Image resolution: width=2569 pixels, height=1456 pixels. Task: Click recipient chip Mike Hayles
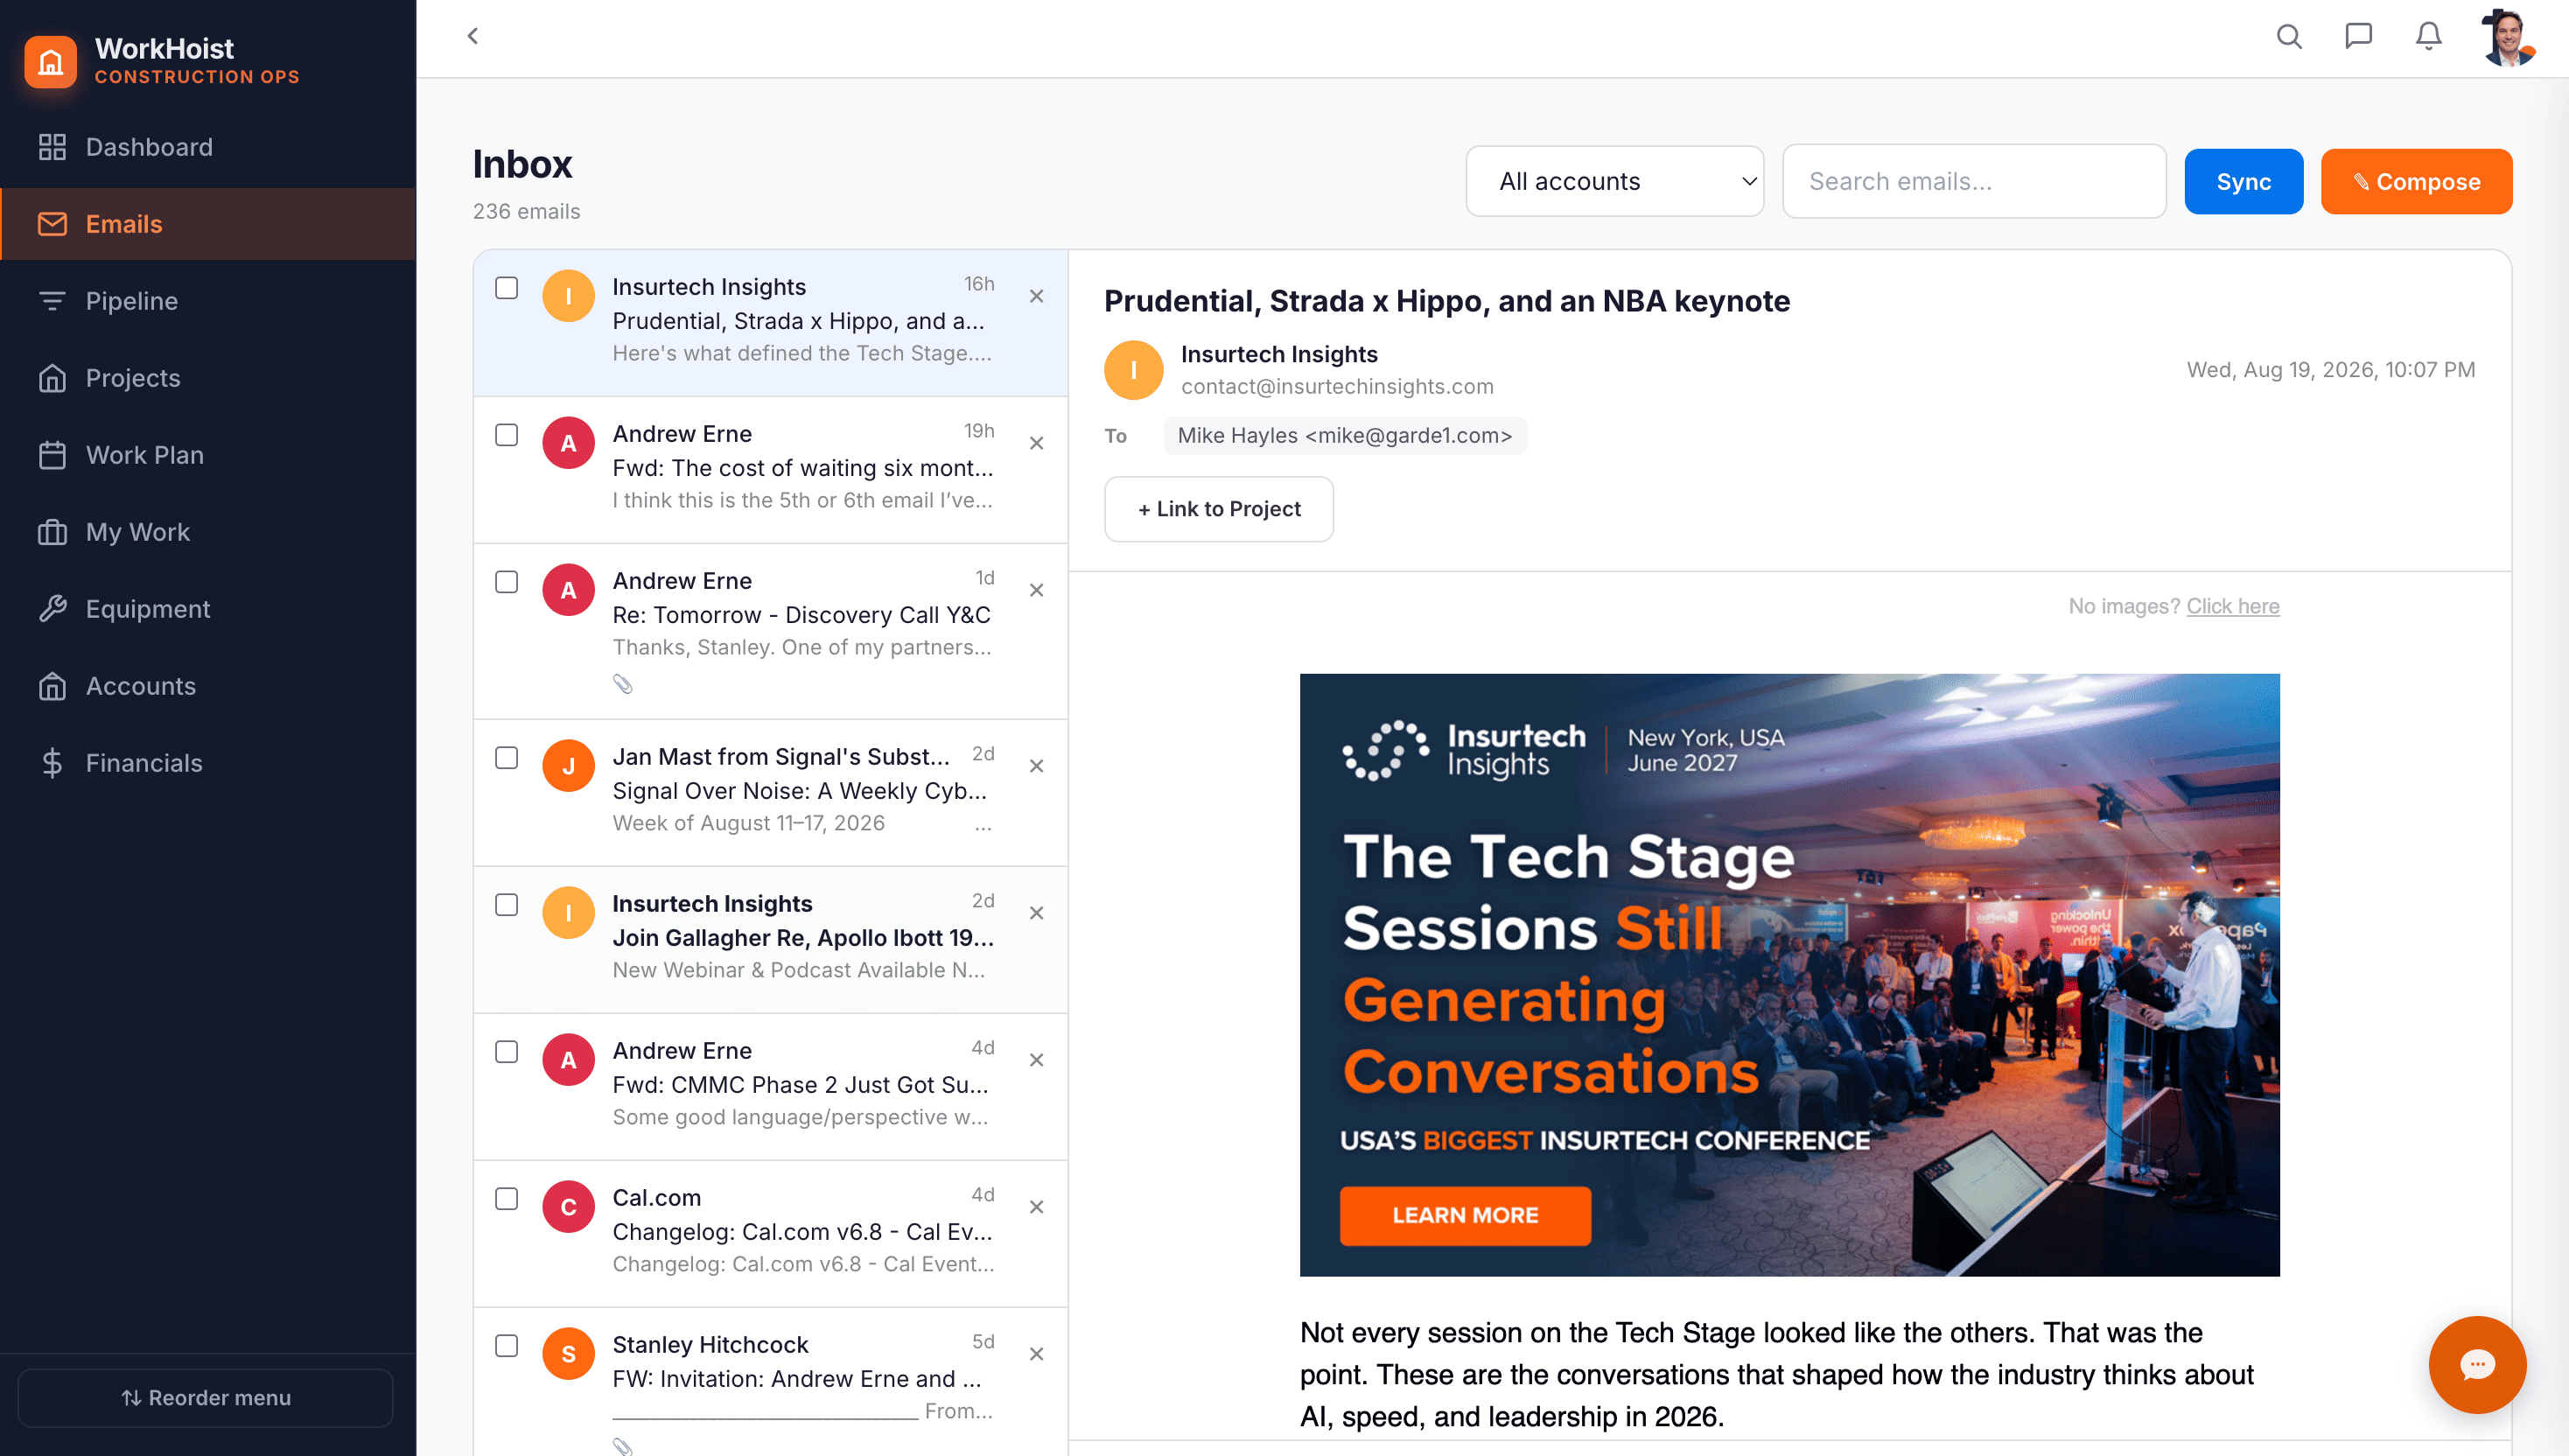click(x=1344, y=436)
